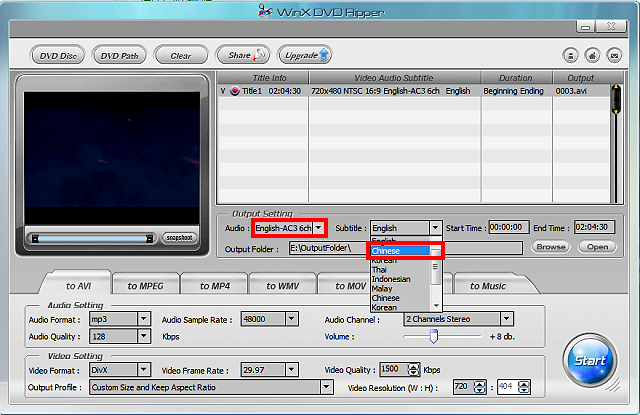Click the email envelope round icon
Image resolution: width=640 pixels, height=415 pixels.
click(614, 55)
